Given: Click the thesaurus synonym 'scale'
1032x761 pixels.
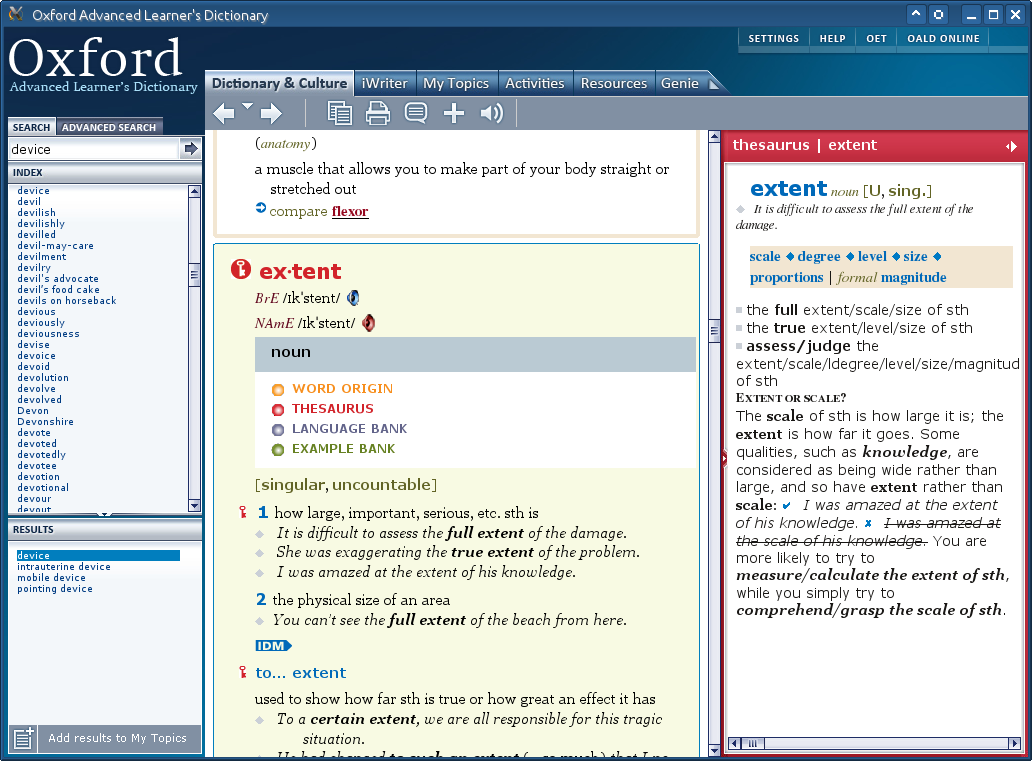Looking at the screenshot, I should pyautogui.click(x=765, y=256).
